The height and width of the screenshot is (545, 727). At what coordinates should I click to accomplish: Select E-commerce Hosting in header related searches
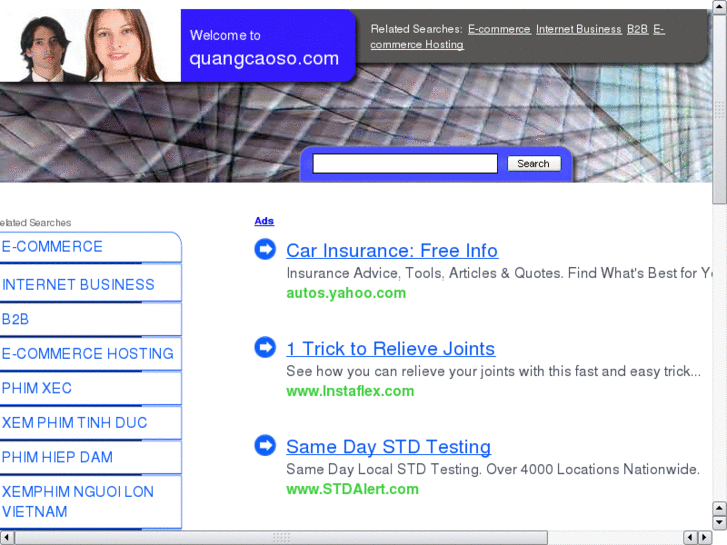(x=417, y=45)
